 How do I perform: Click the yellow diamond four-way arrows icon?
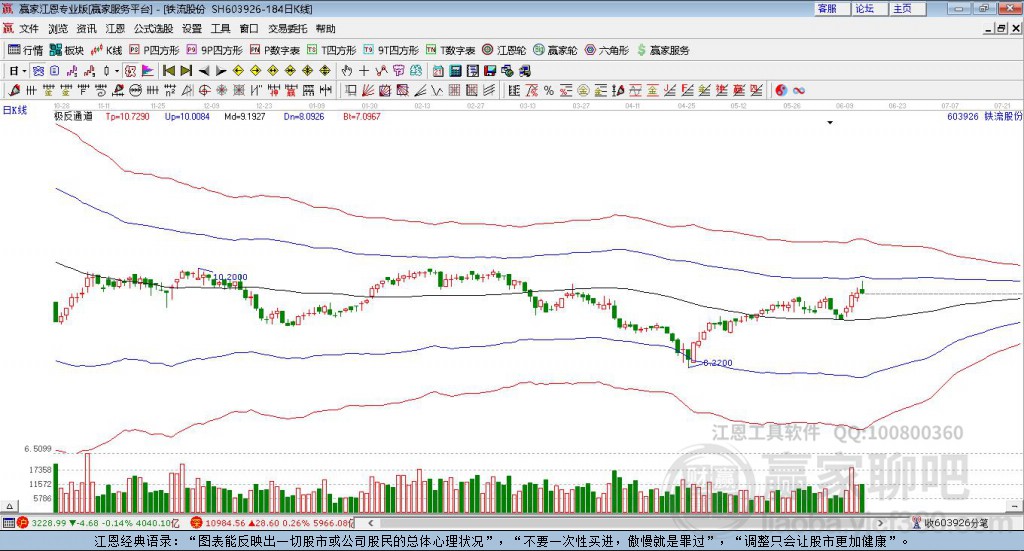325,71
